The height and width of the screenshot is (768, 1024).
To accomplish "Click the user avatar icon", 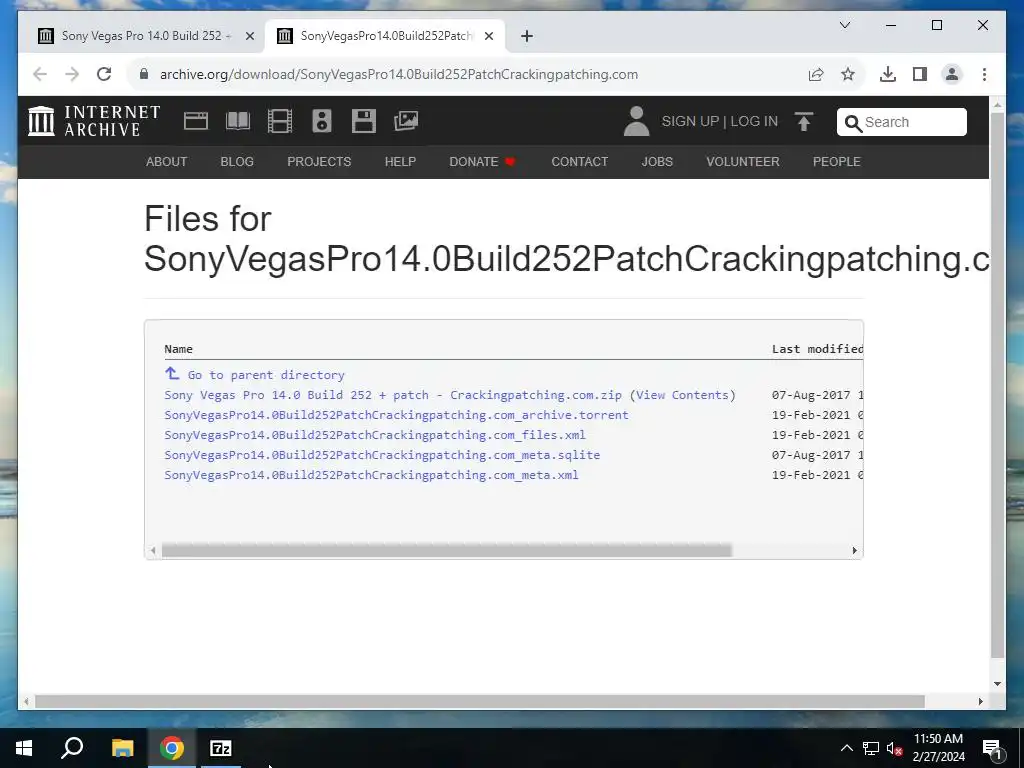I will (x=636, y=121).
